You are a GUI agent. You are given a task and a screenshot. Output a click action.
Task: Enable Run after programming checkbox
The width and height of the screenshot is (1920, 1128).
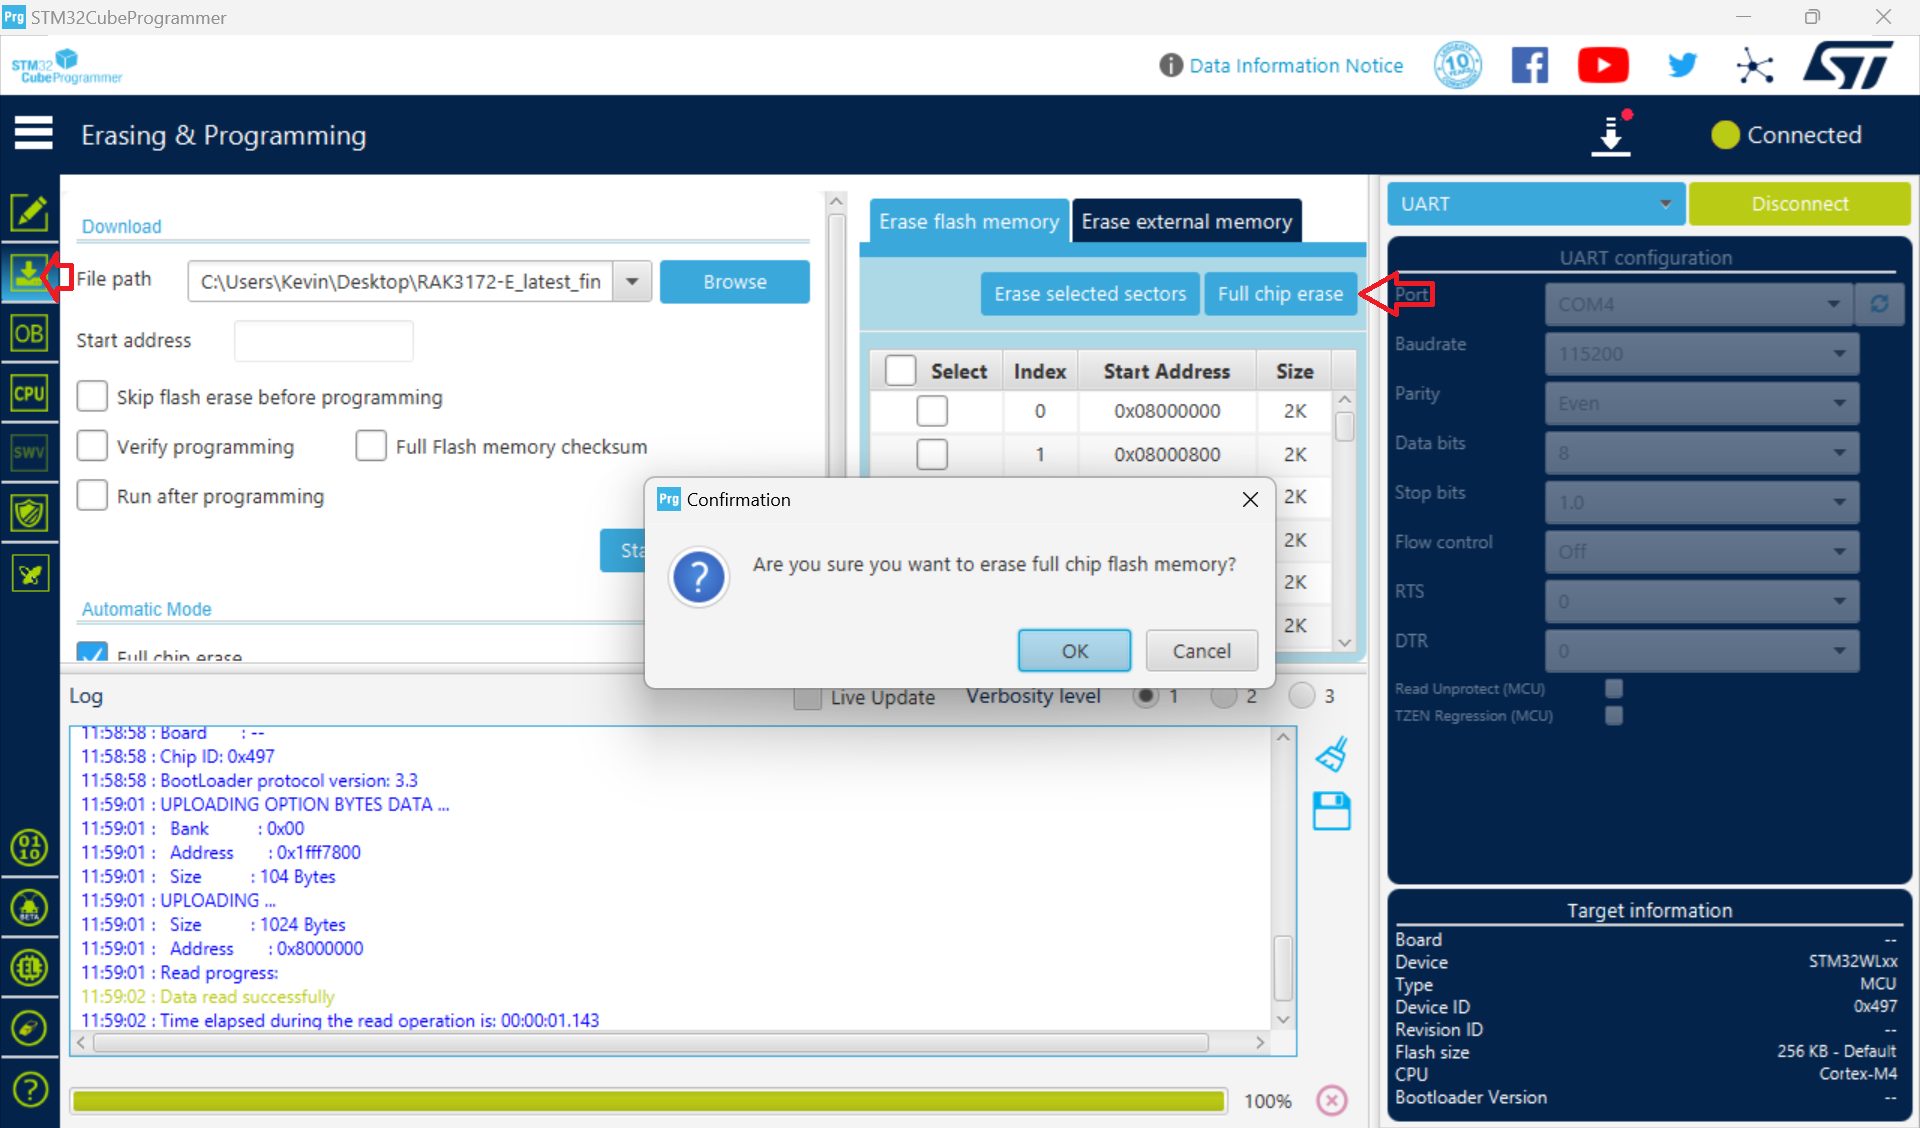point(92,496)
